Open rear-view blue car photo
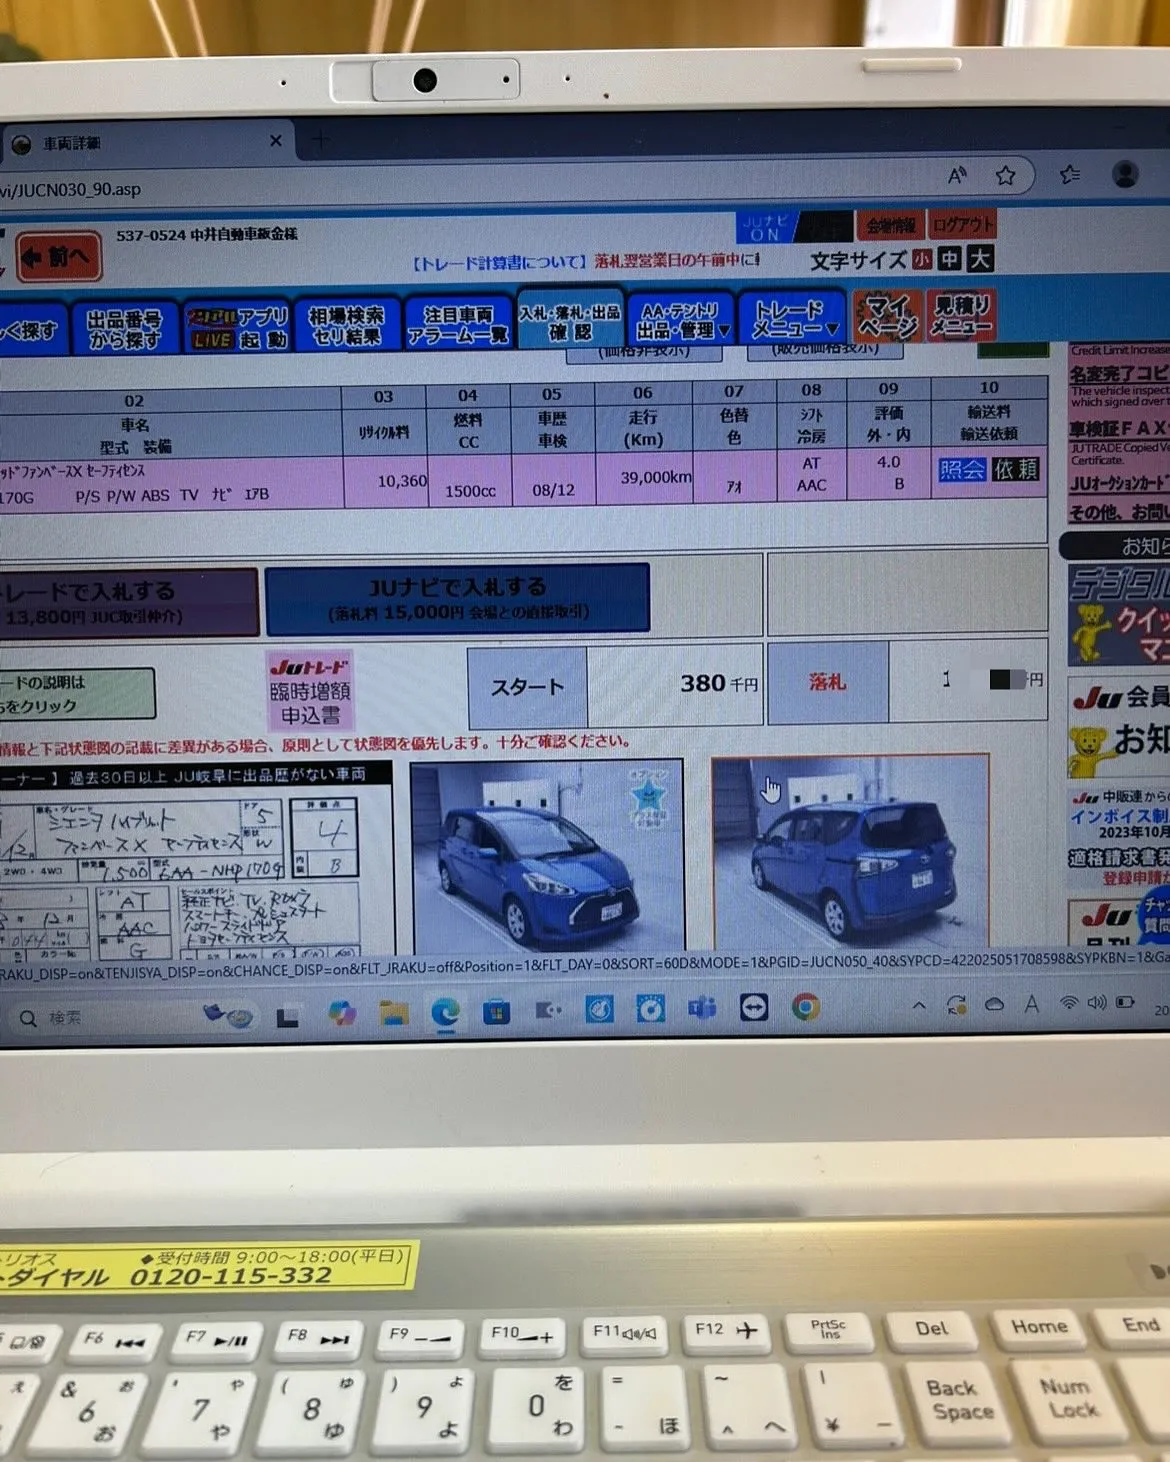 850,851
